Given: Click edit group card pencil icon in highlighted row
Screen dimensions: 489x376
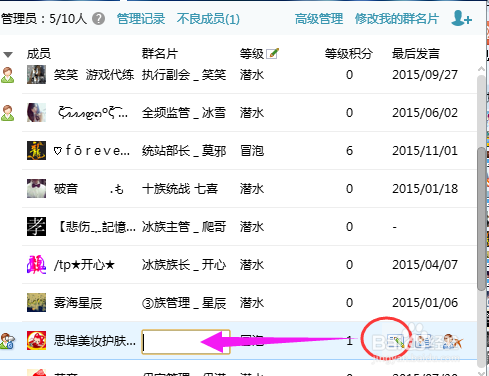Looking at the screenshot, I should [x=397, y=341].
